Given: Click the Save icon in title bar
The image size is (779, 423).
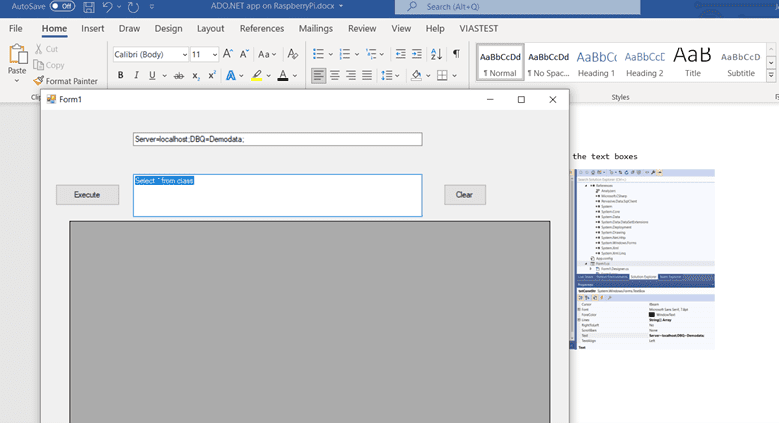Looking at the screenshot, I should tap(89, 7).
